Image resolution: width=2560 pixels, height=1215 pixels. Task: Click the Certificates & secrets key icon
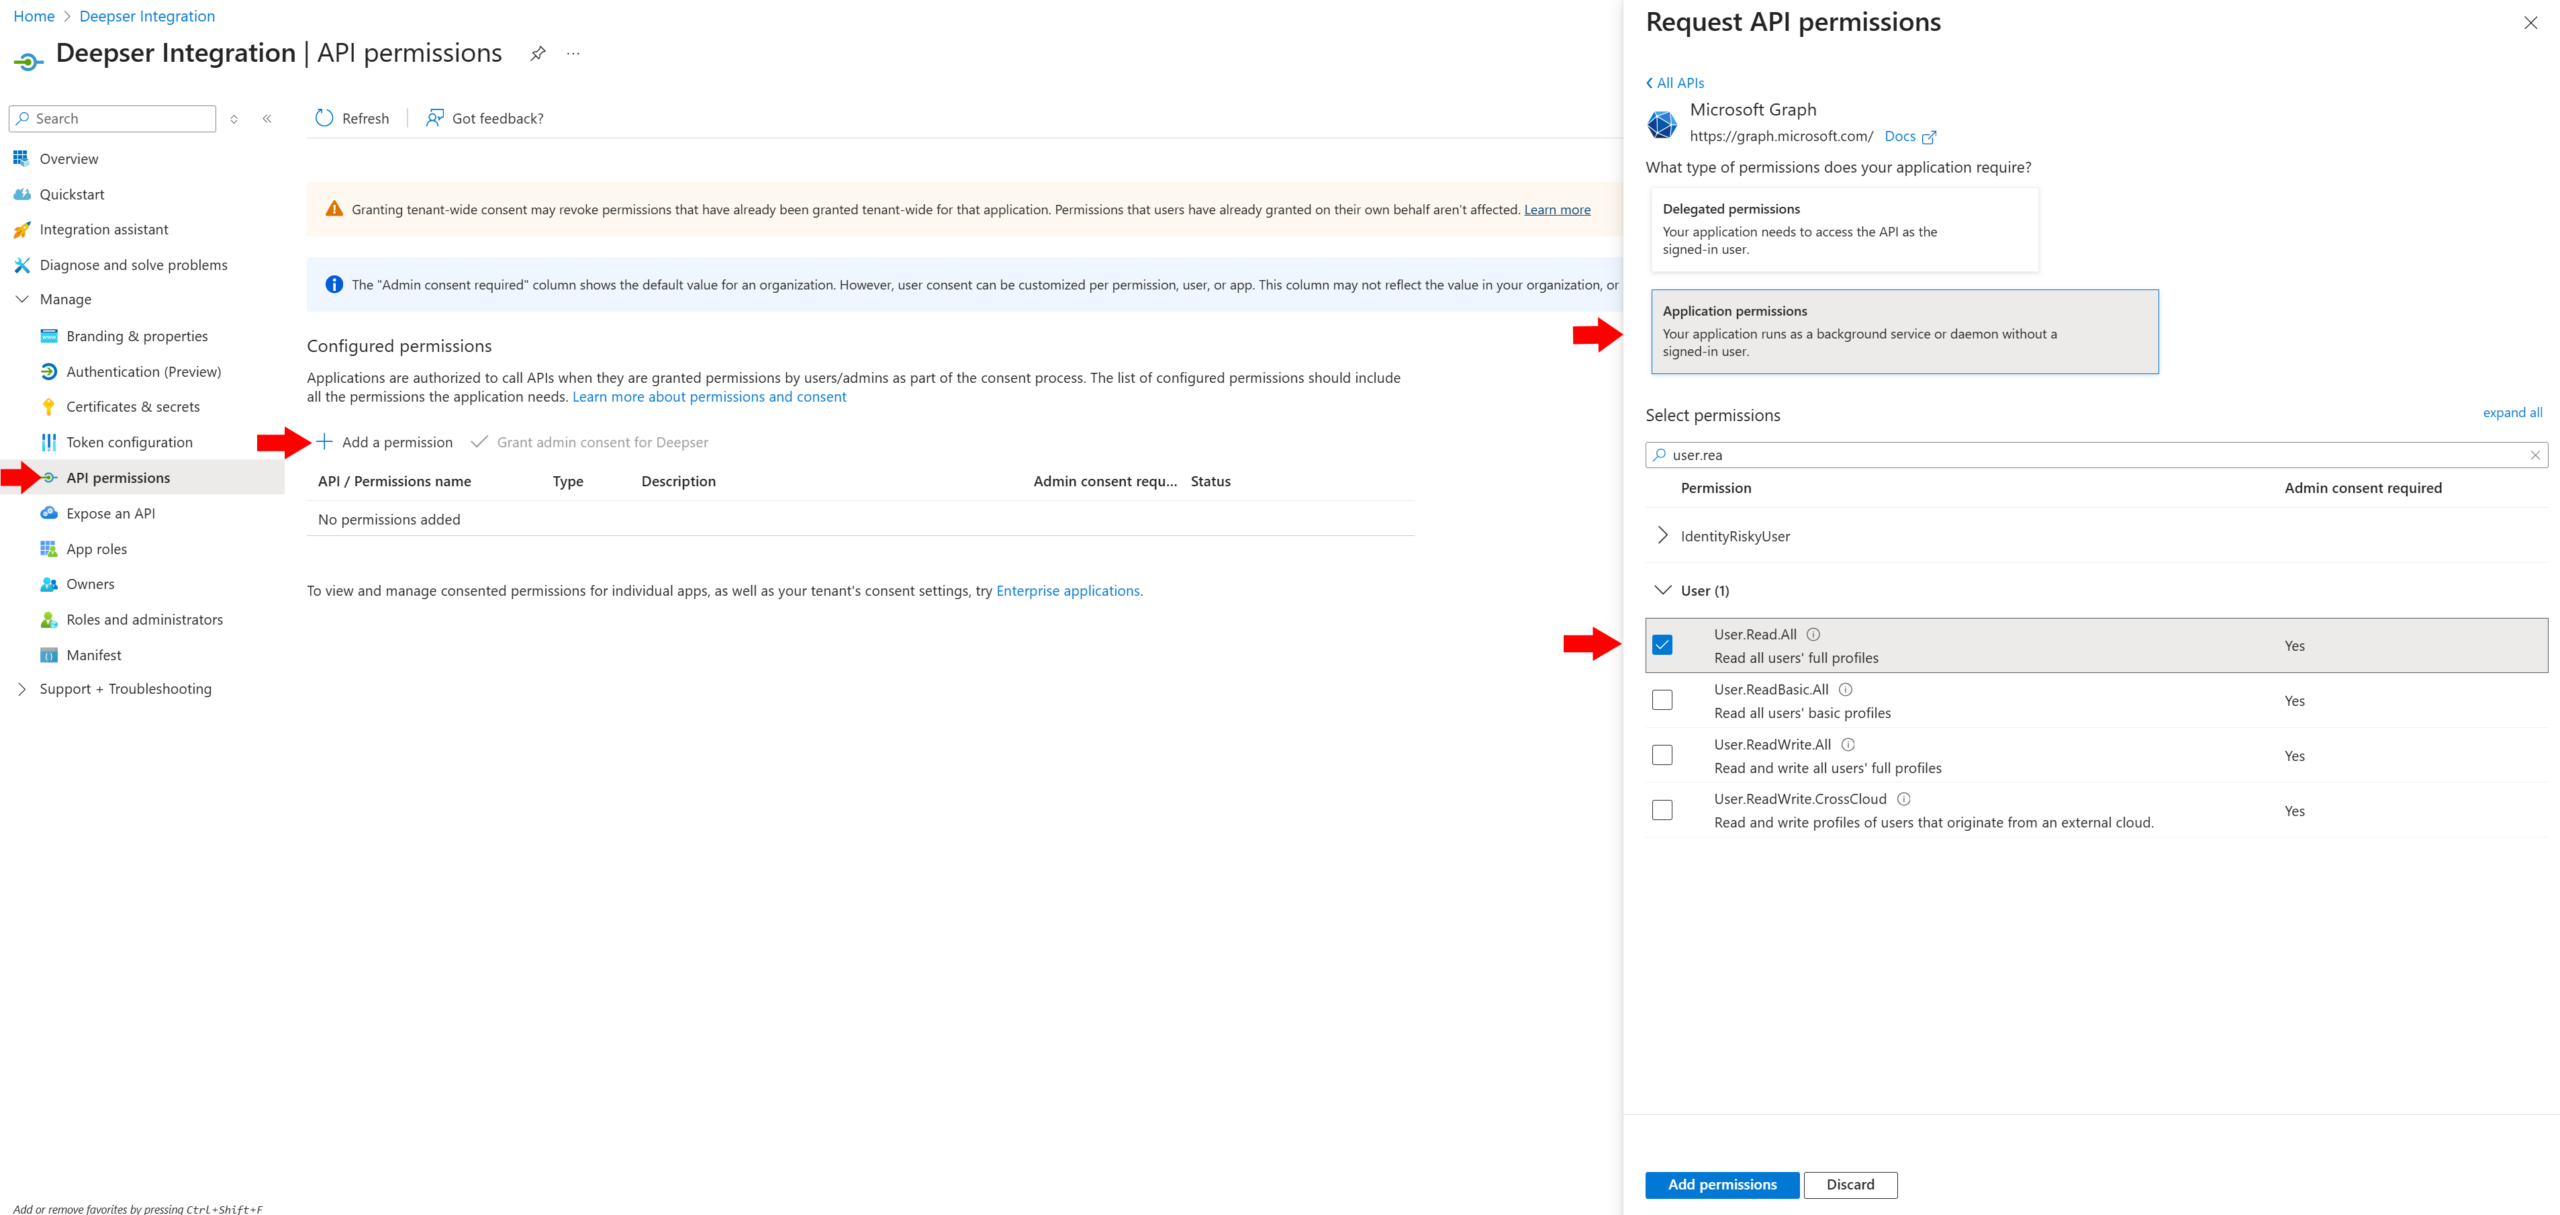click(x=48, y=407)
